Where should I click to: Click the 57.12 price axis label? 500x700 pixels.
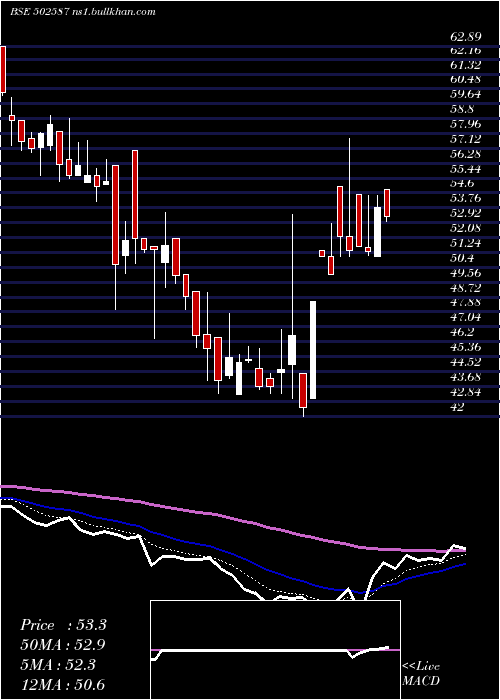pyautogui.click(x=465, y=139)
